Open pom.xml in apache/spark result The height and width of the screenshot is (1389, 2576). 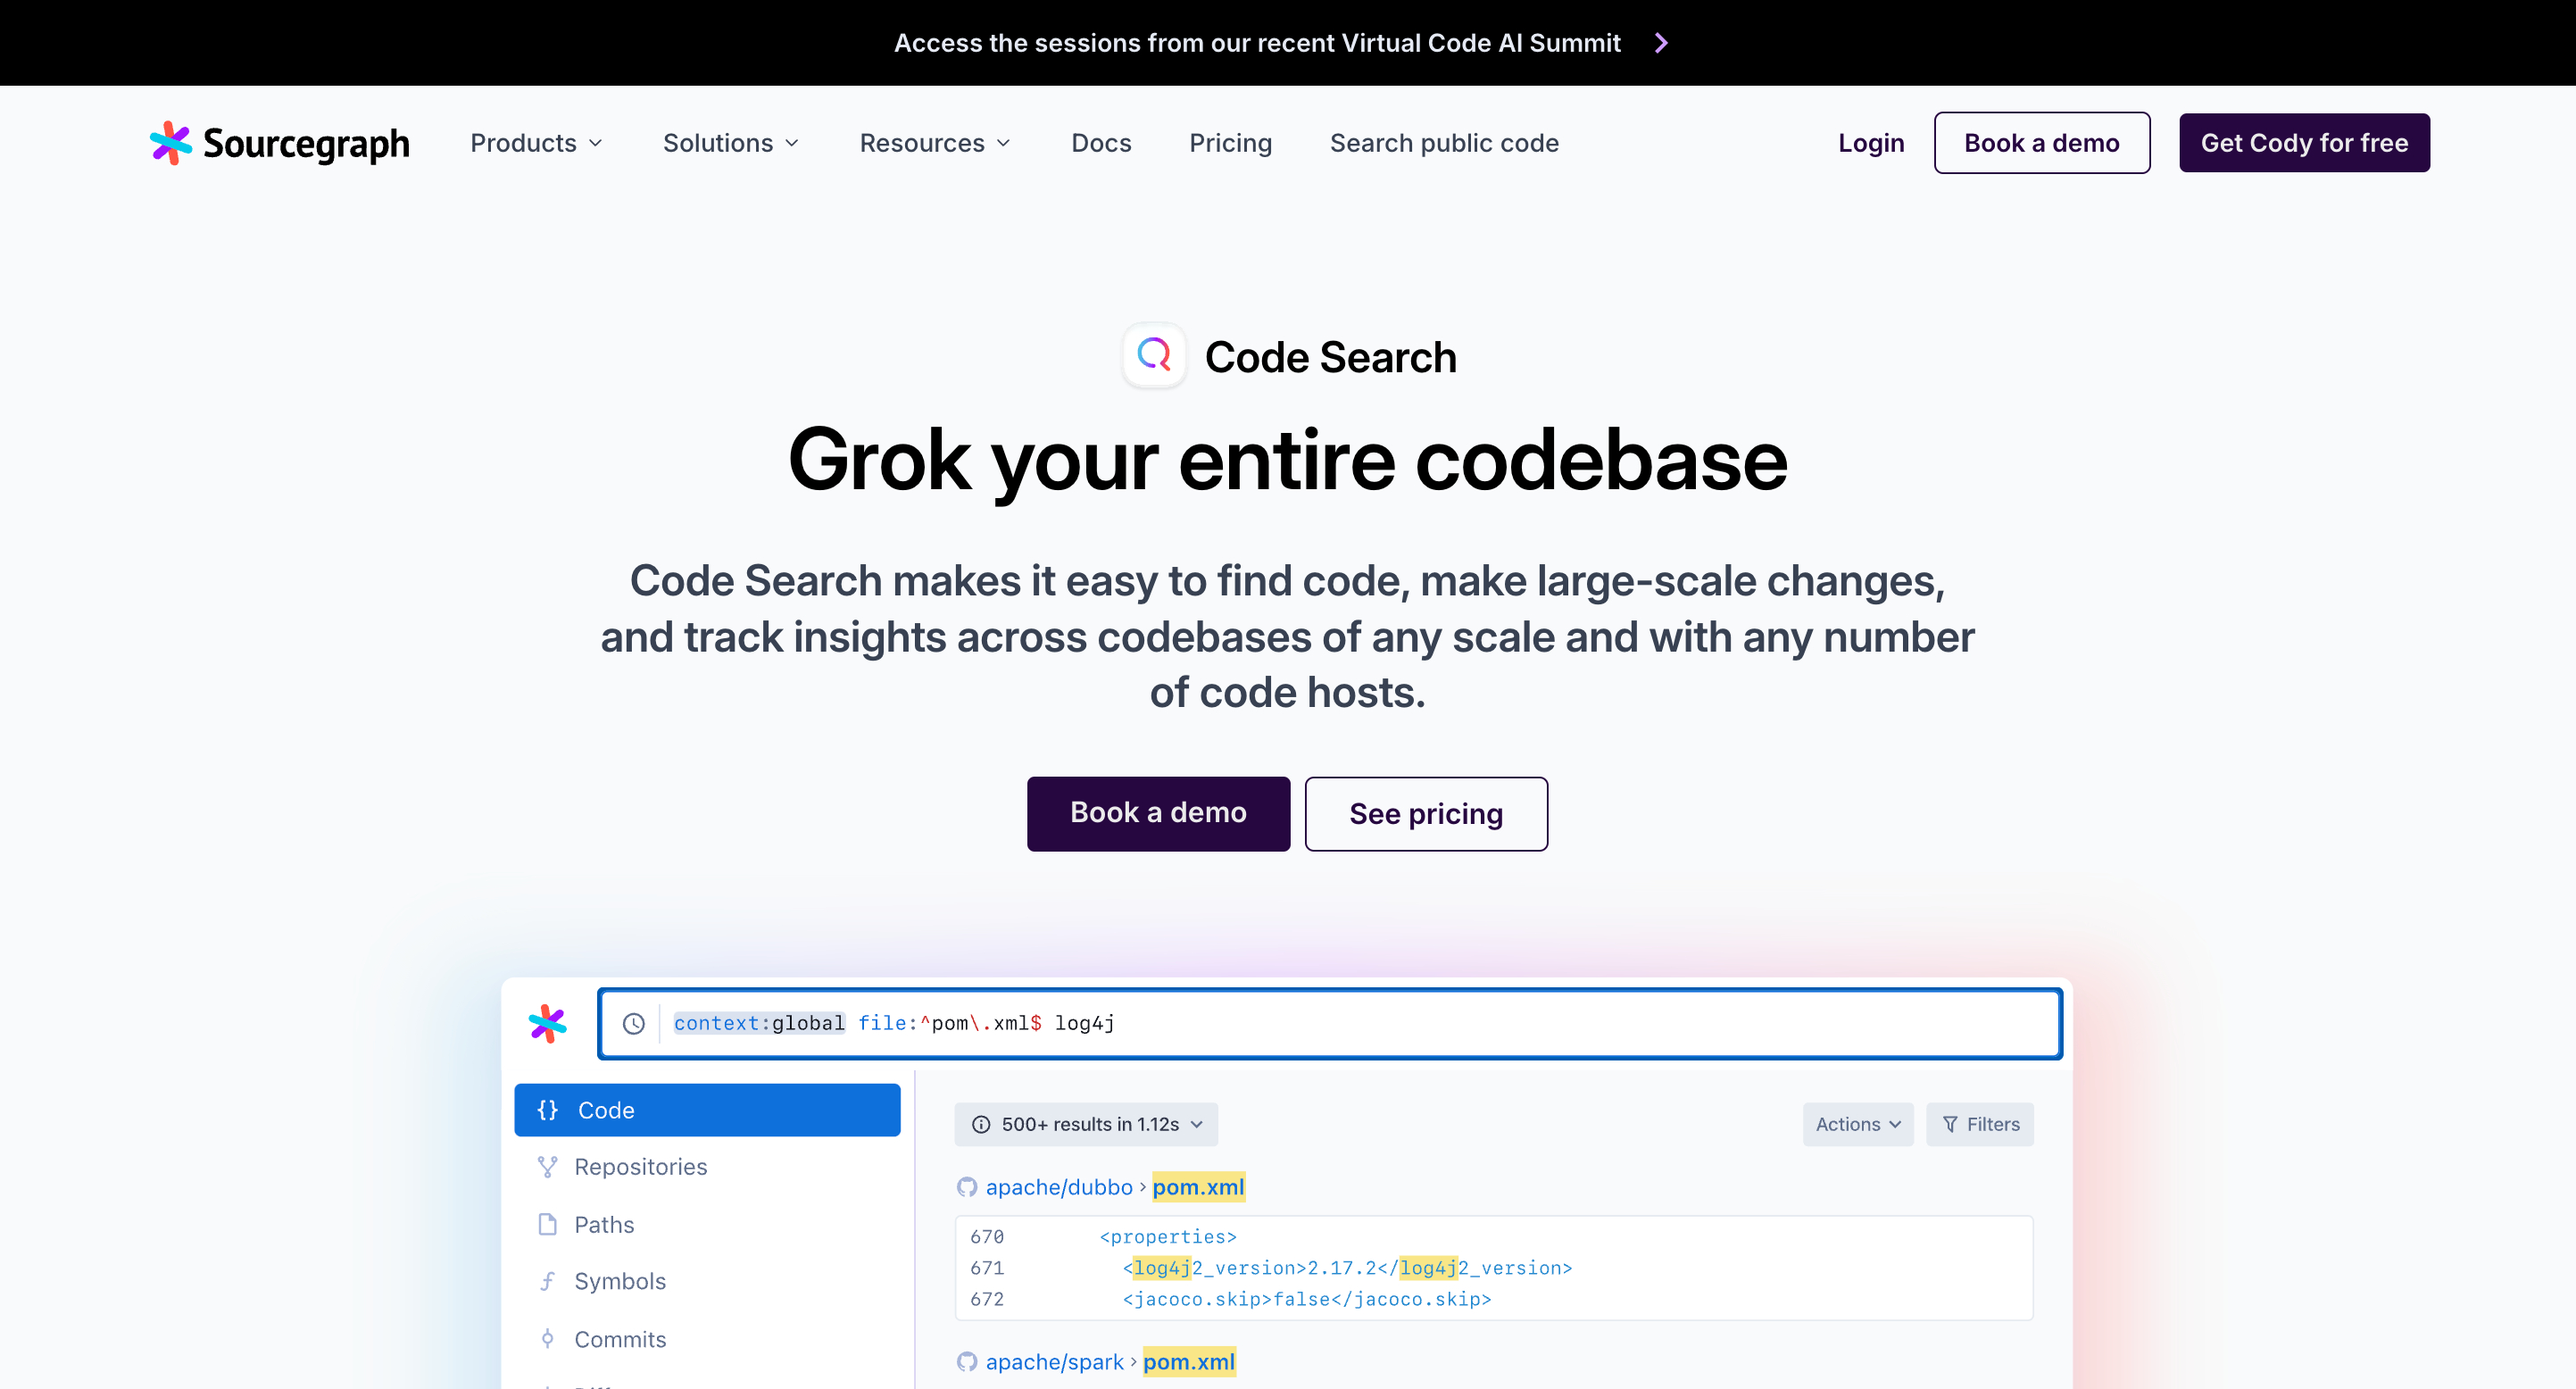point(1189,1362)
